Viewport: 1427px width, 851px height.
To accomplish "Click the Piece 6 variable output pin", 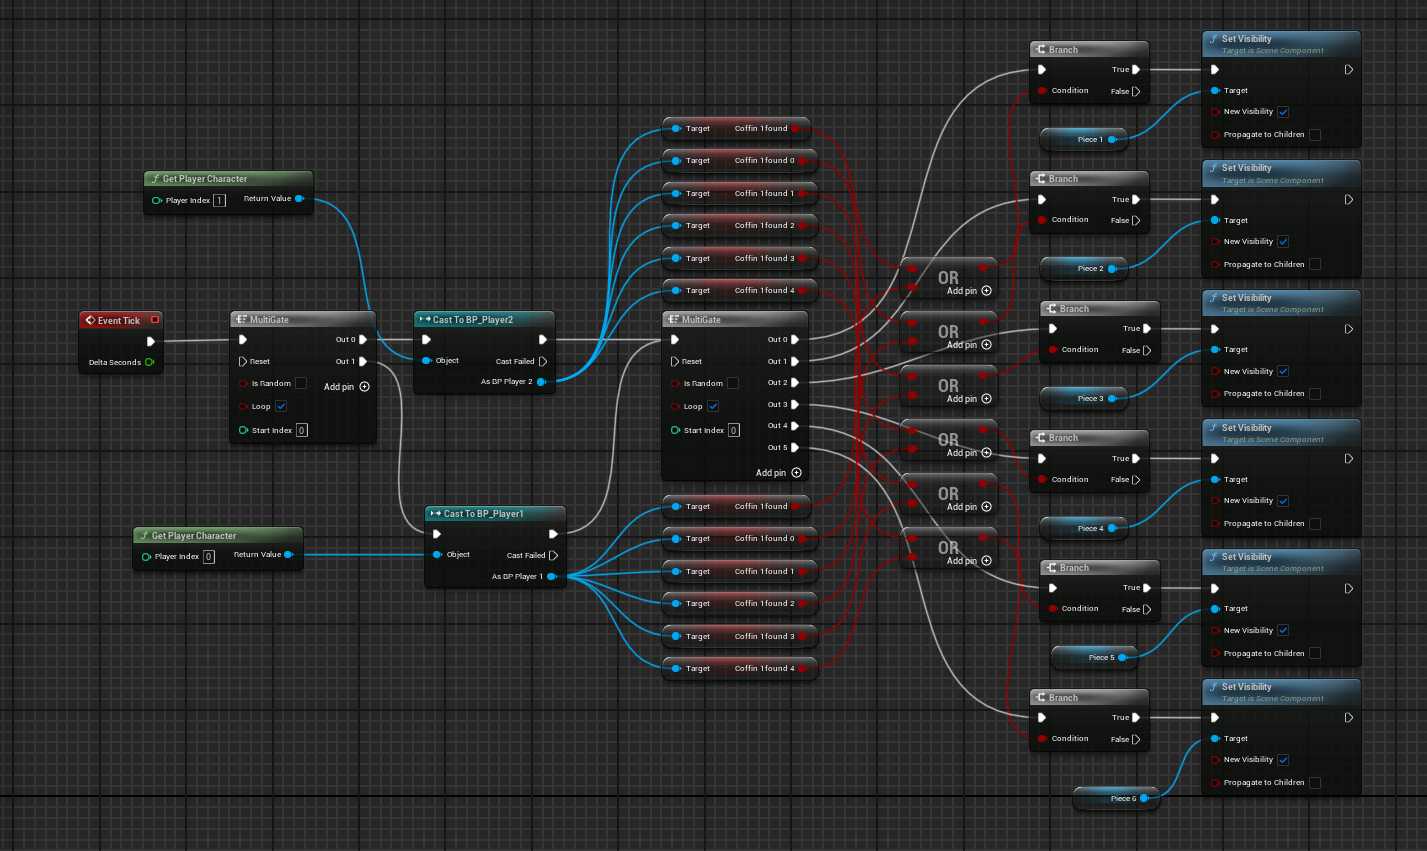I will click(1144, 798).
